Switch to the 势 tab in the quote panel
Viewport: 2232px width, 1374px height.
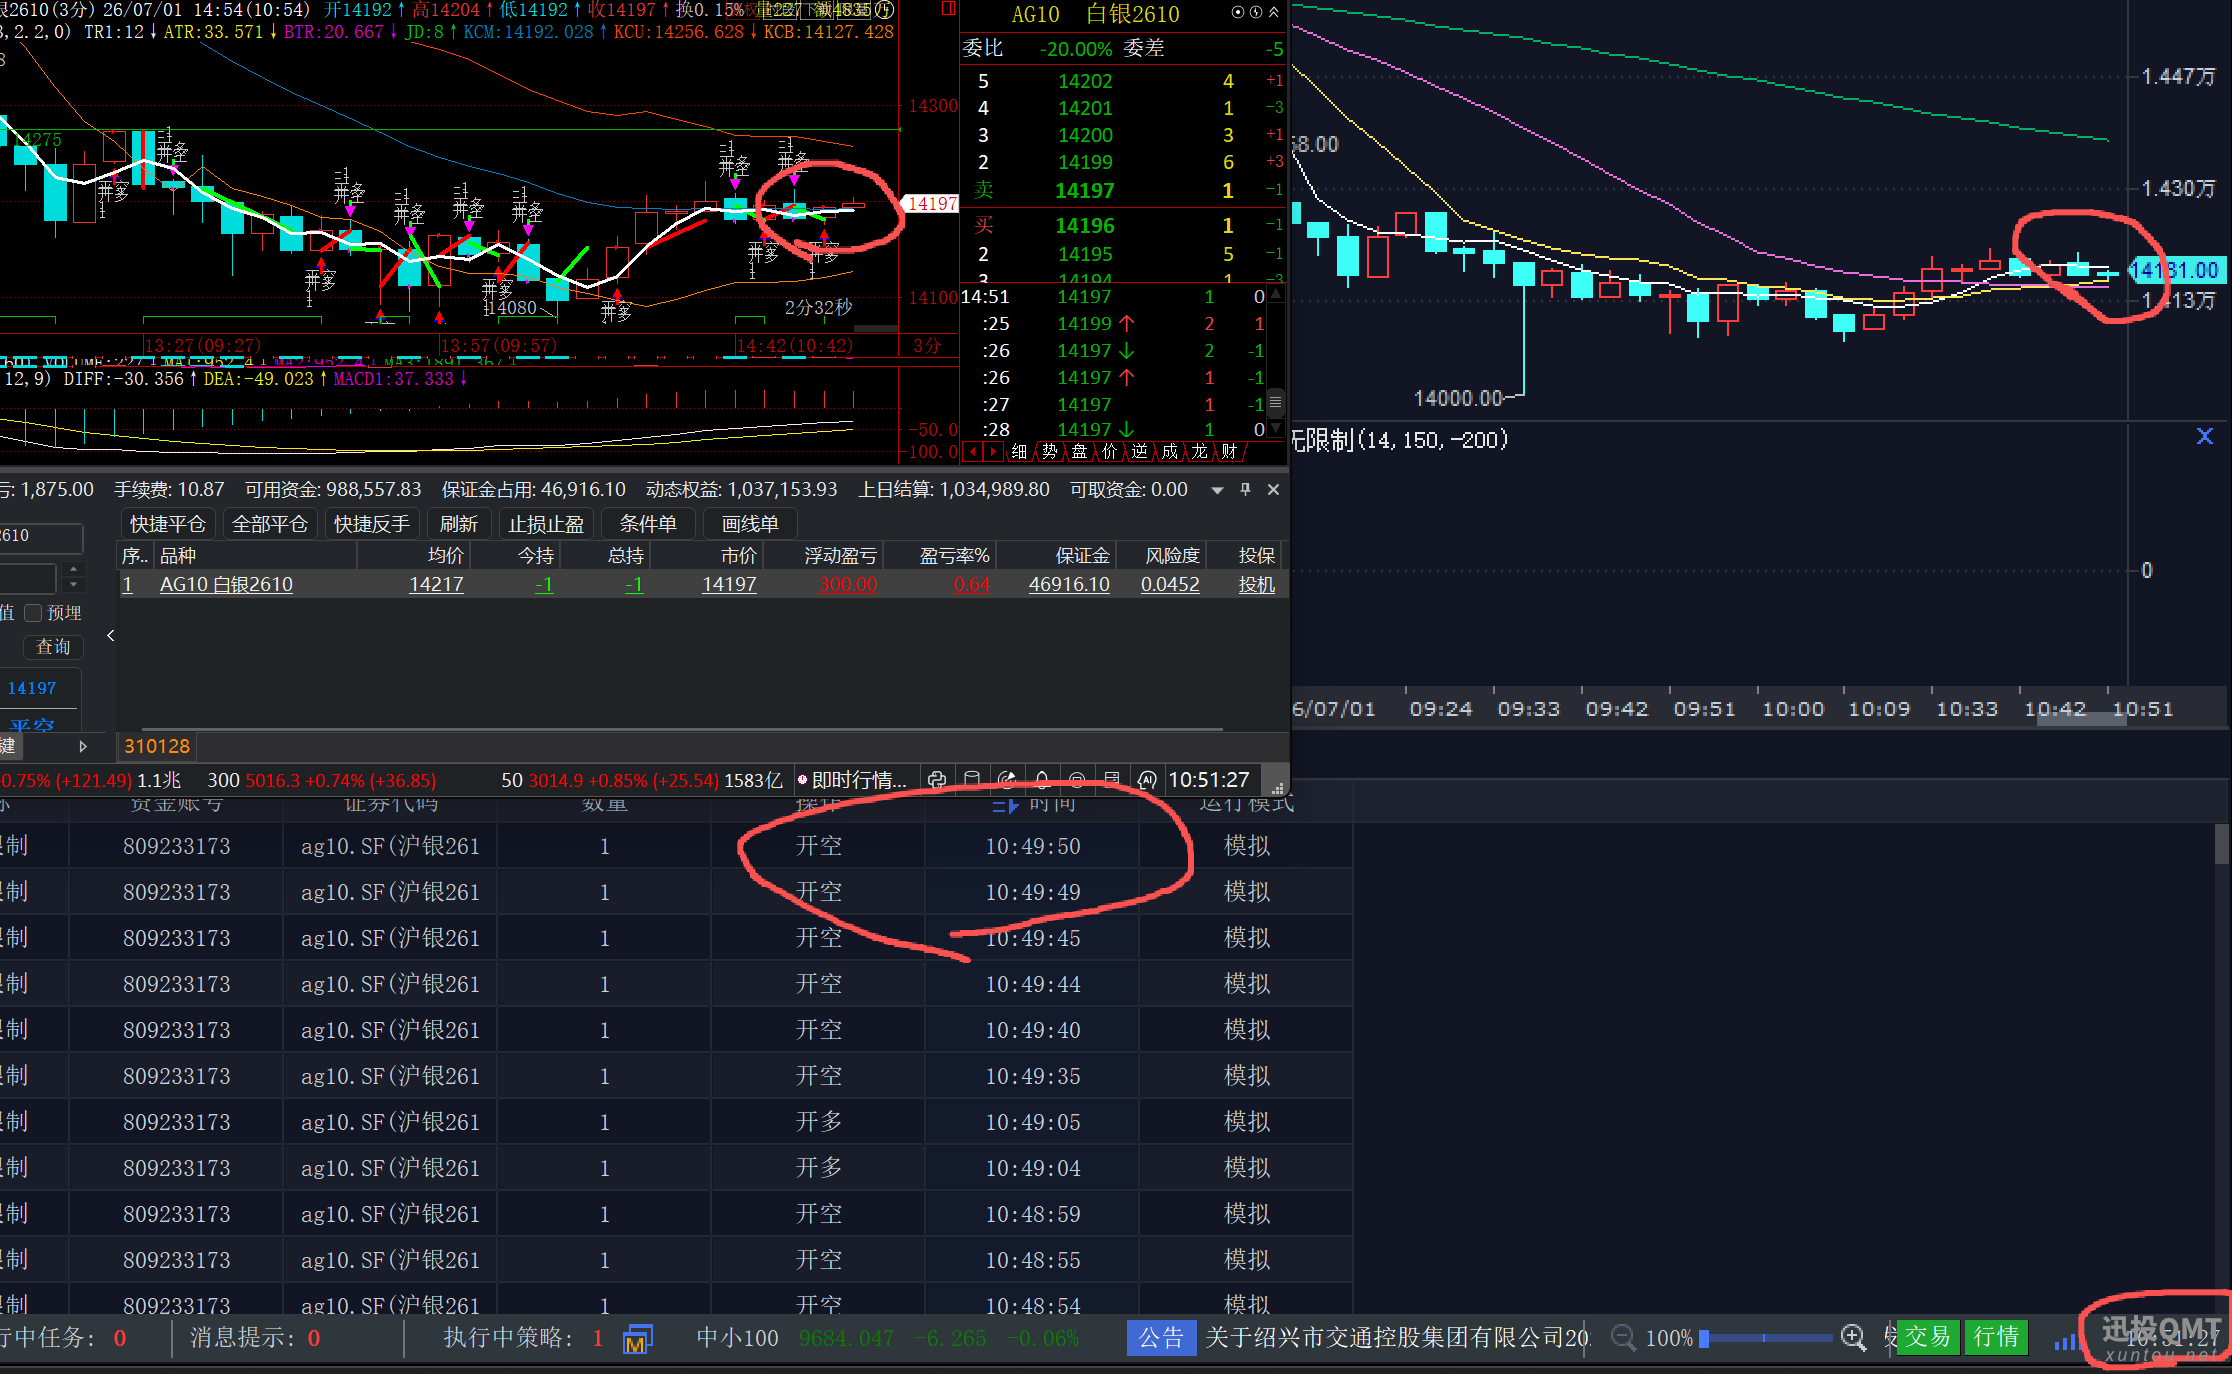(x=1049, y=452)
